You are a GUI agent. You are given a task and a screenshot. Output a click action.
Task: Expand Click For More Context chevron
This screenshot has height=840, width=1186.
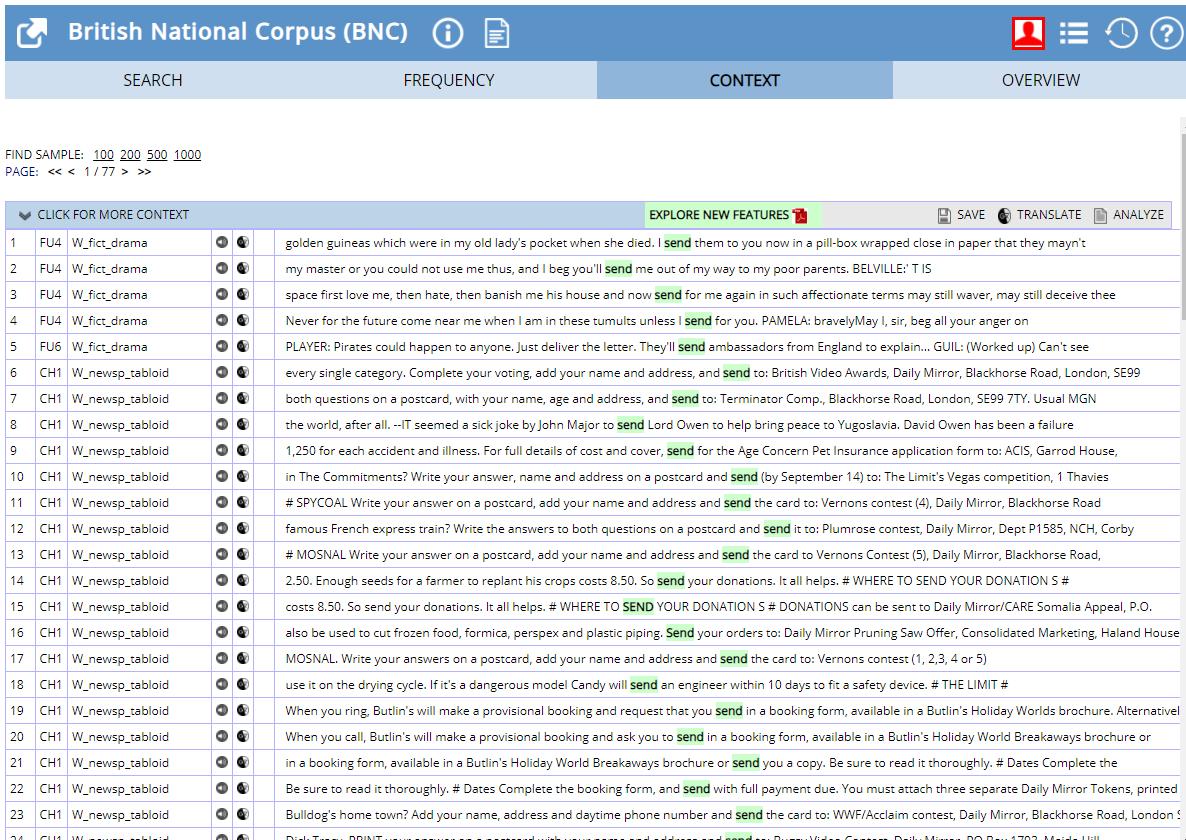[24, 215]
